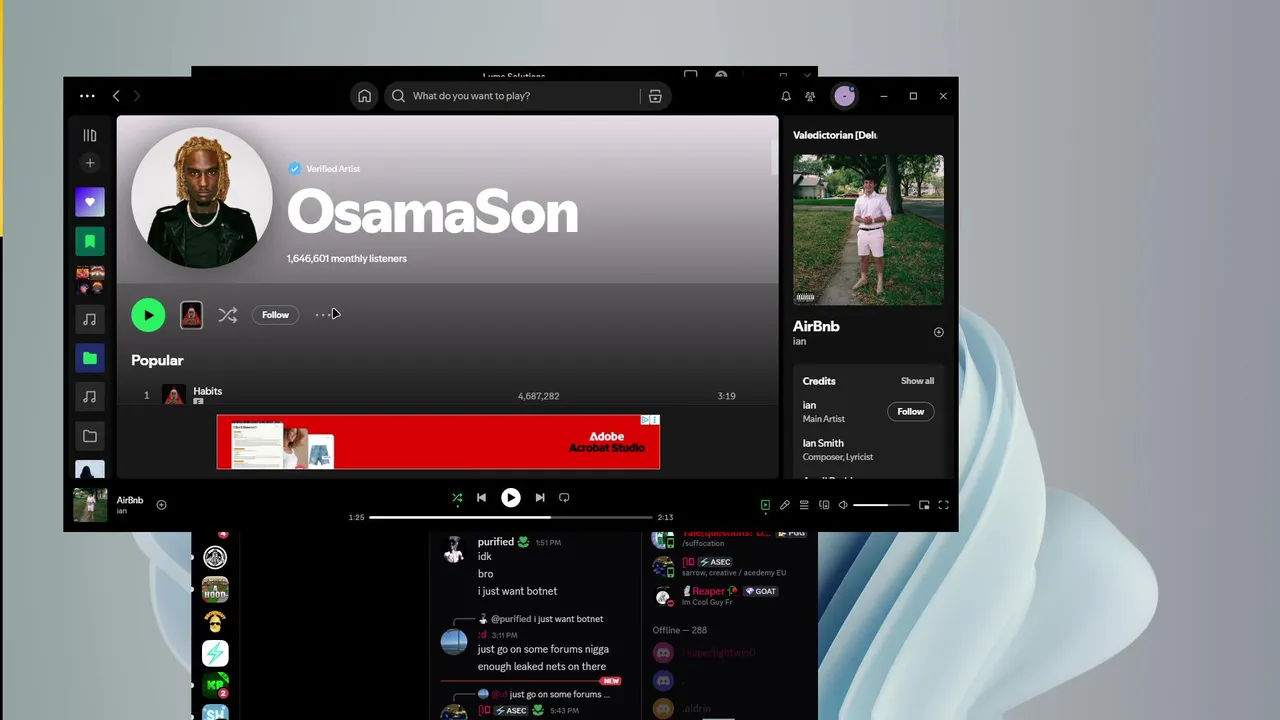This screenshot has height=720, width=1280.
Task: Open the album preview thumbnail beside play
Action: point(191,315)
